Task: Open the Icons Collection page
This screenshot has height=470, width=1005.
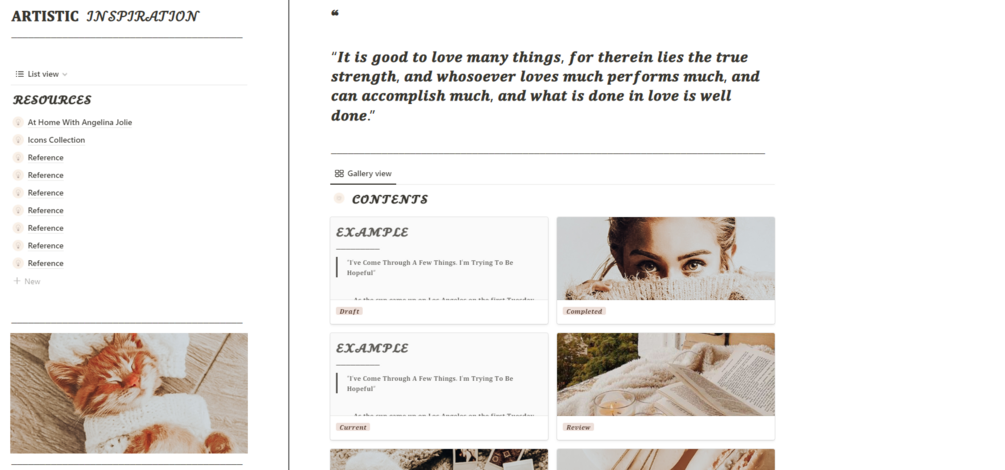Action: coord(56,140)
